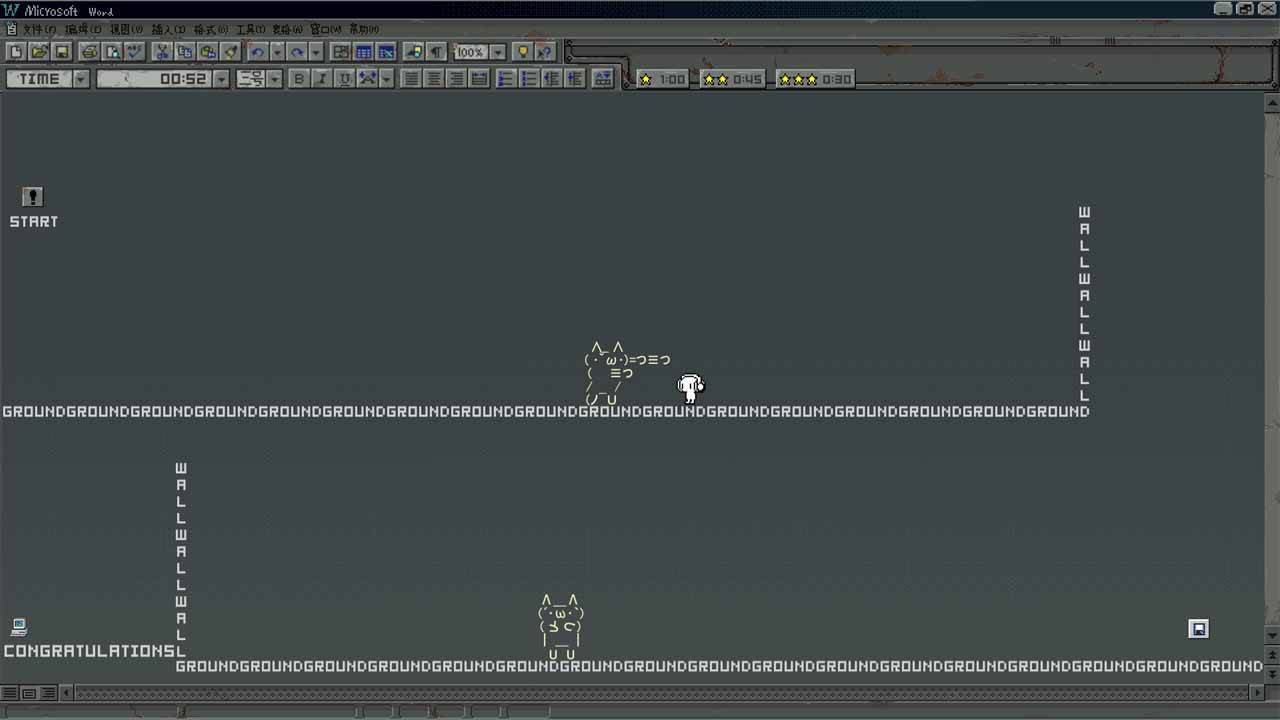Expand the Redo history dropdown arrow
The width and height of the screenshot is (1280, 720).
316,52
